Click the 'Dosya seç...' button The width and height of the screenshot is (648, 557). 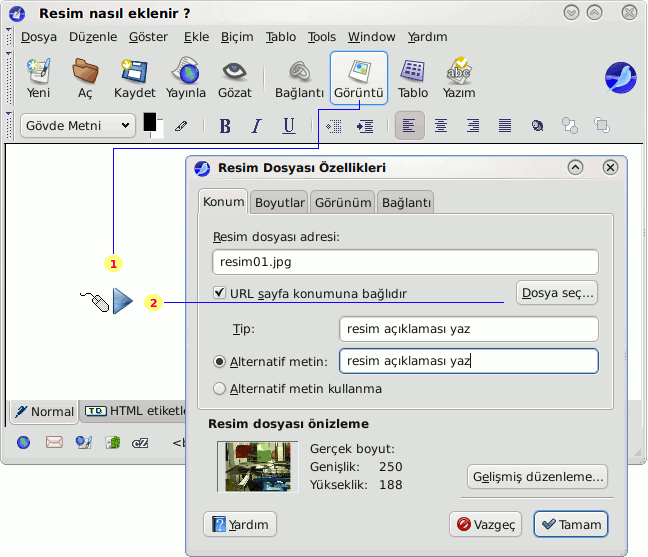[557, 293]
